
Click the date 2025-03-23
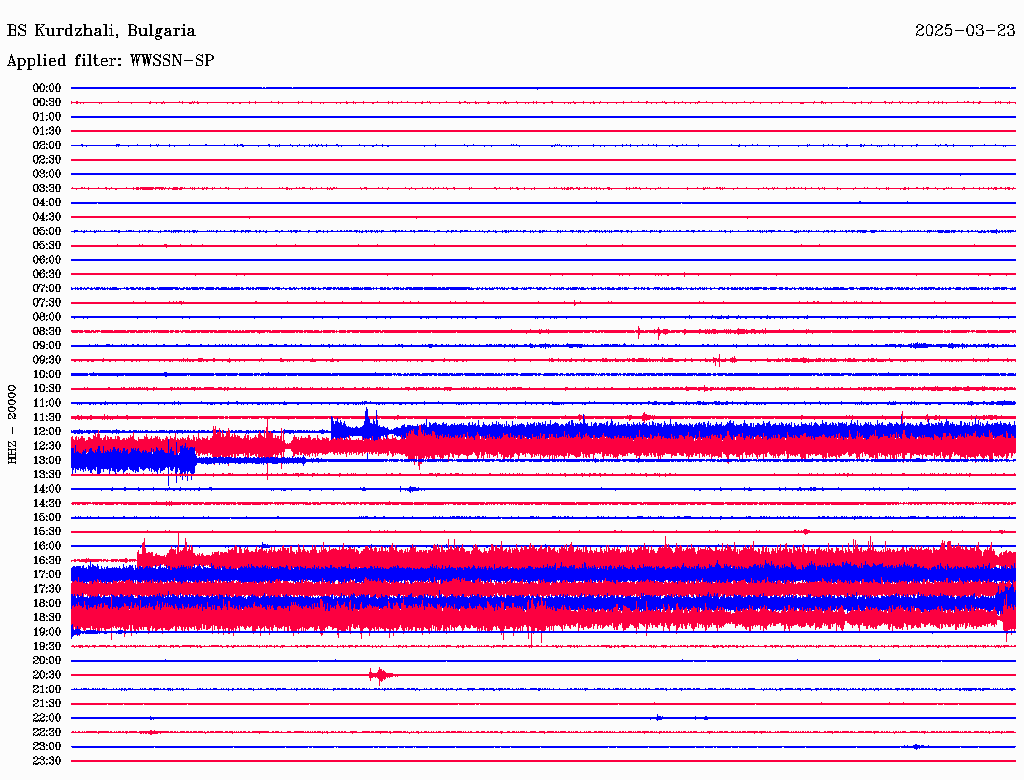[x=965, y=31]
